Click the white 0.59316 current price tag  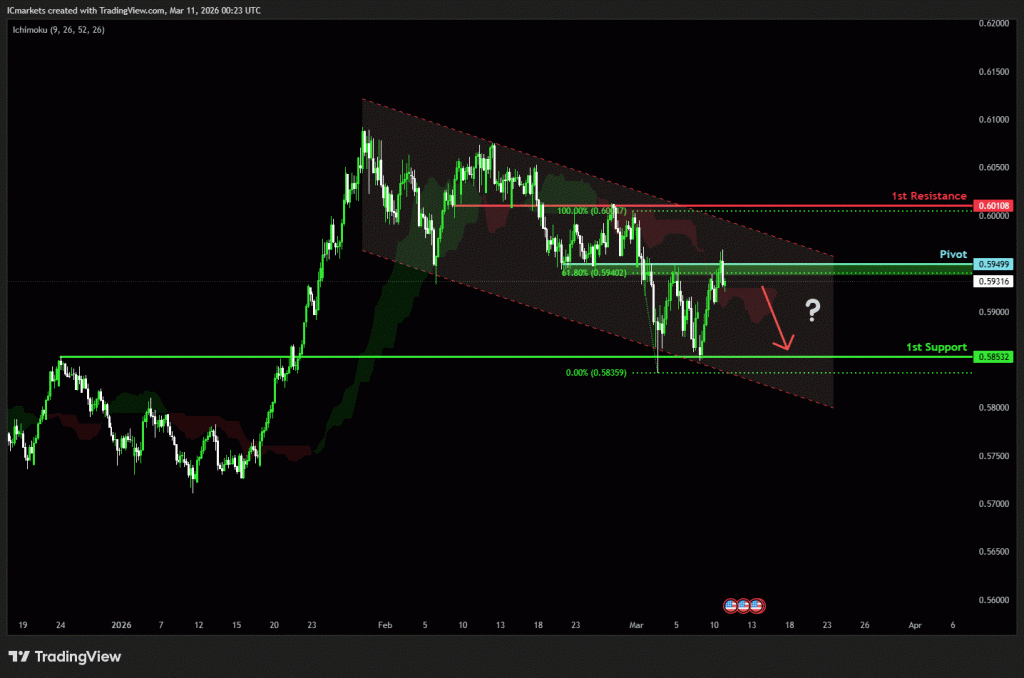point(995,281)
